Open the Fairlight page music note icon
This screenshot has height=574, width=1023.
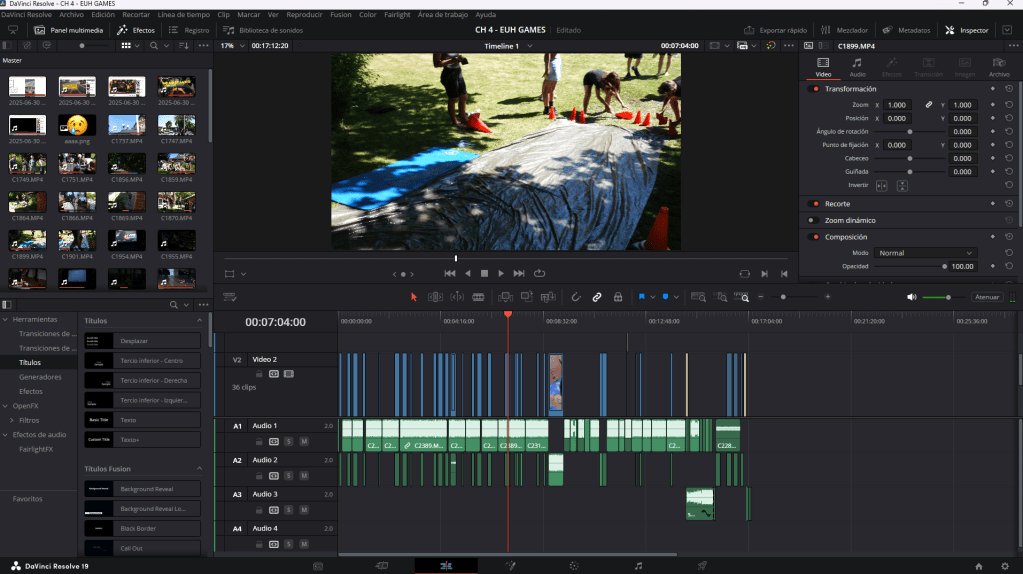638,566
